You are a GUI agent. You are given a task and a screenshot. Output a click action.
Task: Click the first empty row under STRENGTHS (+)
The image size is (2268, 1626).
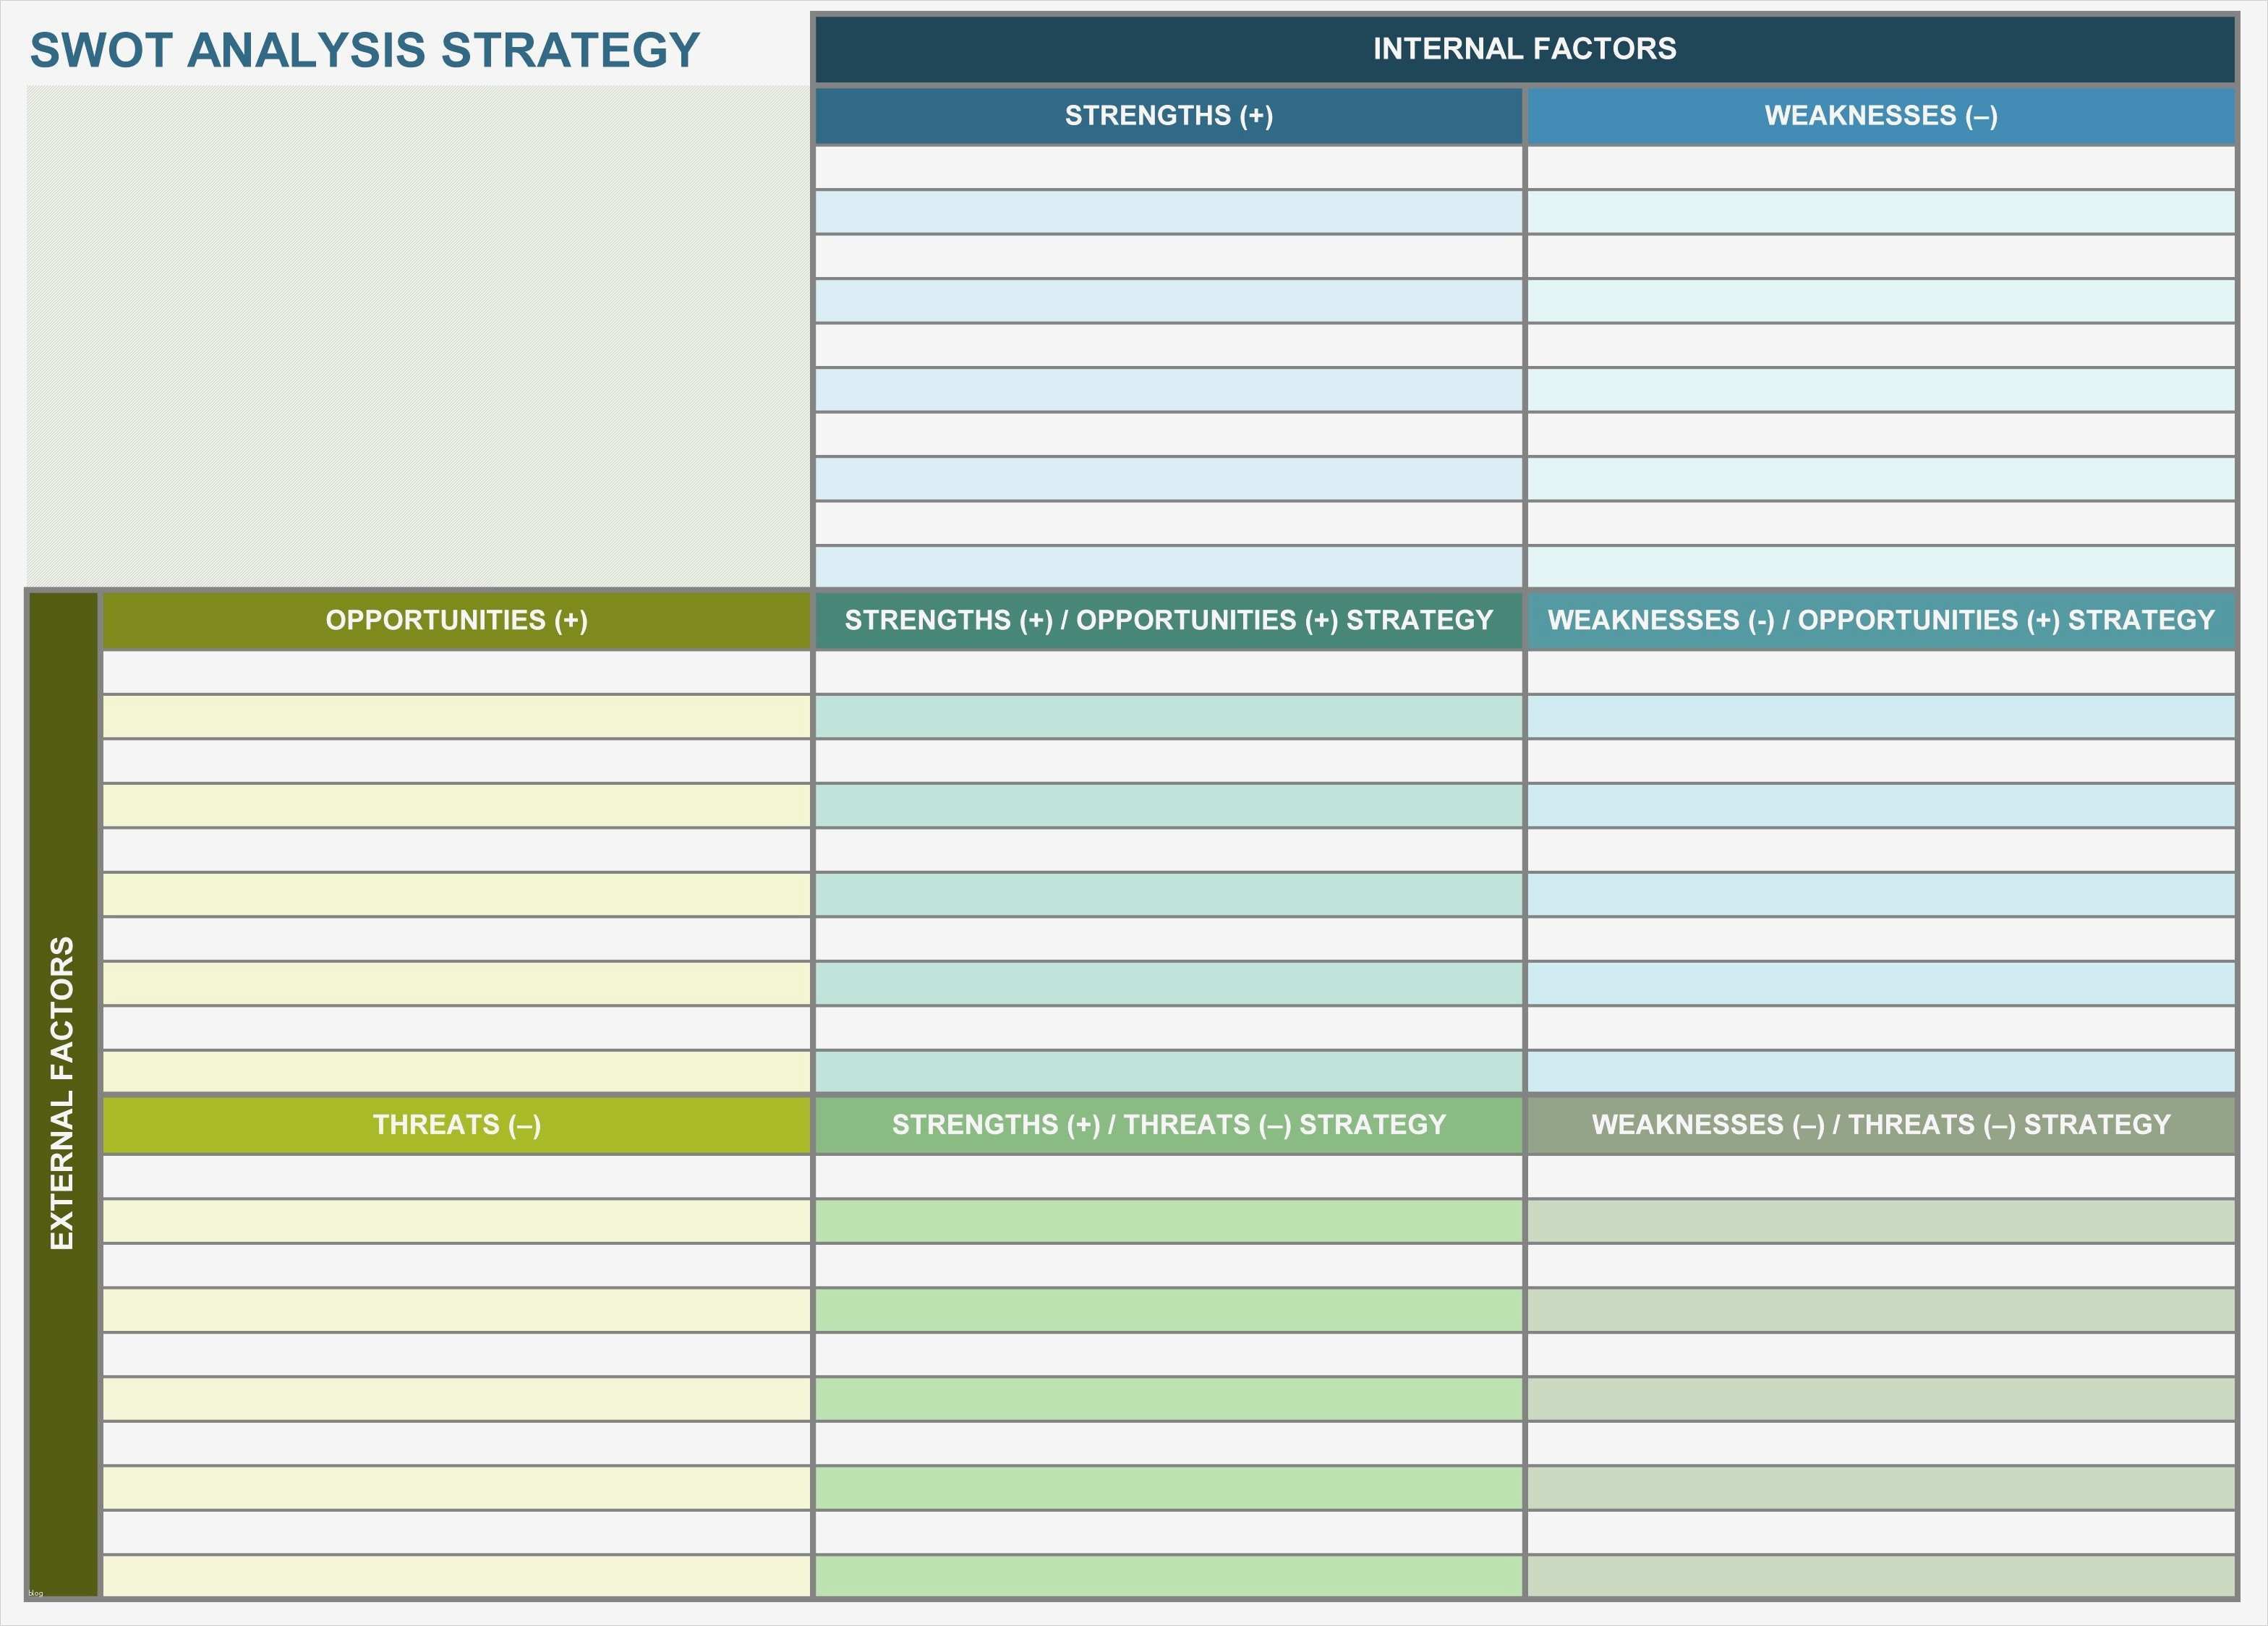point(1168,168)
